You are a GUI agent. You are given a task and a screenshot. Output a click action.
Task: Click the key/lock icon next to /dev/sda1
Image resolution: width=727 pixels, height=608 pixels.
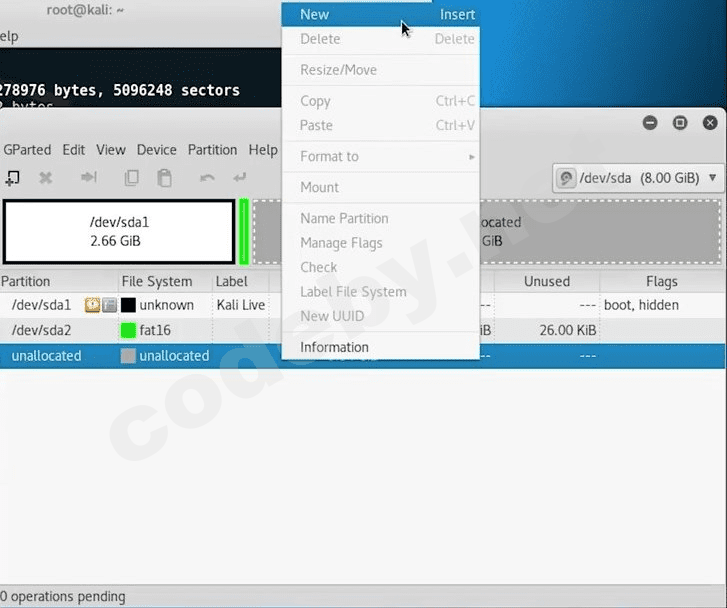[109, 305]
